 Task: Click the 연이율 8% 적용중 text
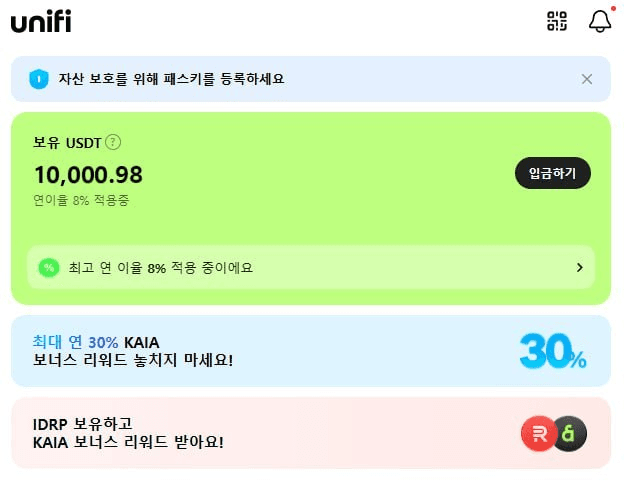pos(81,200)
